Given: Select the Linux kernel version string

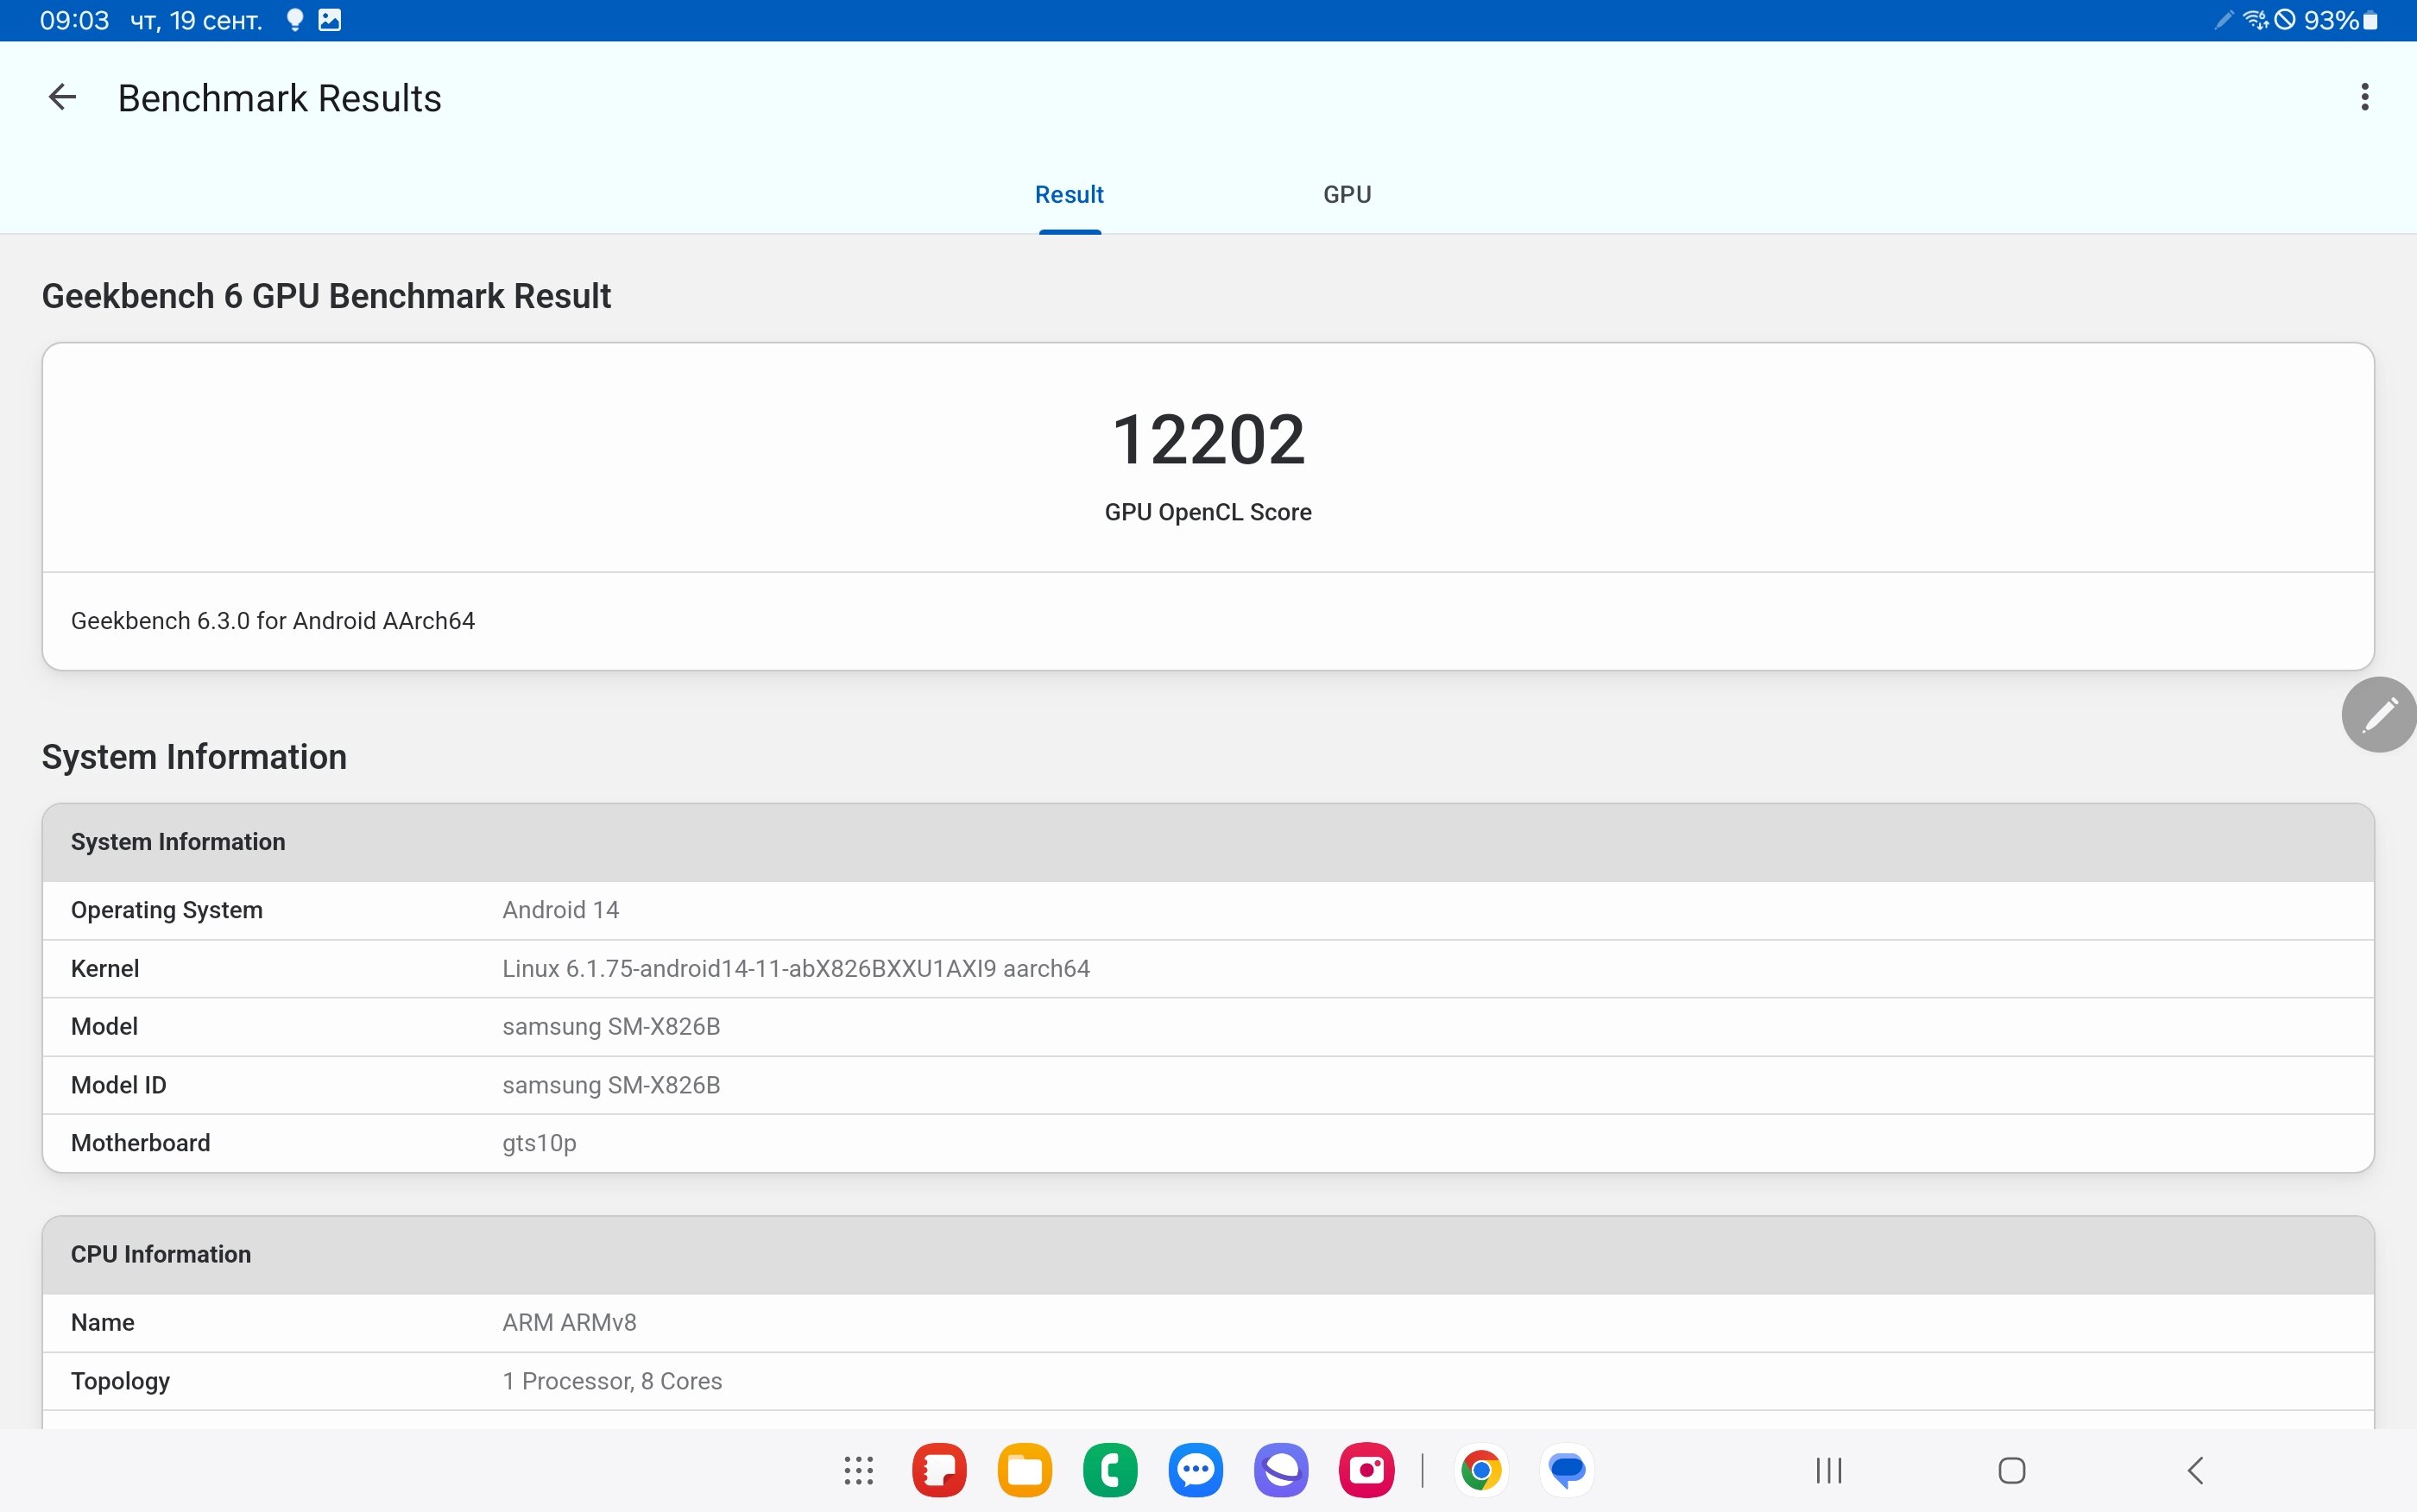Looking at the screenshot, I should pos(796,968).
